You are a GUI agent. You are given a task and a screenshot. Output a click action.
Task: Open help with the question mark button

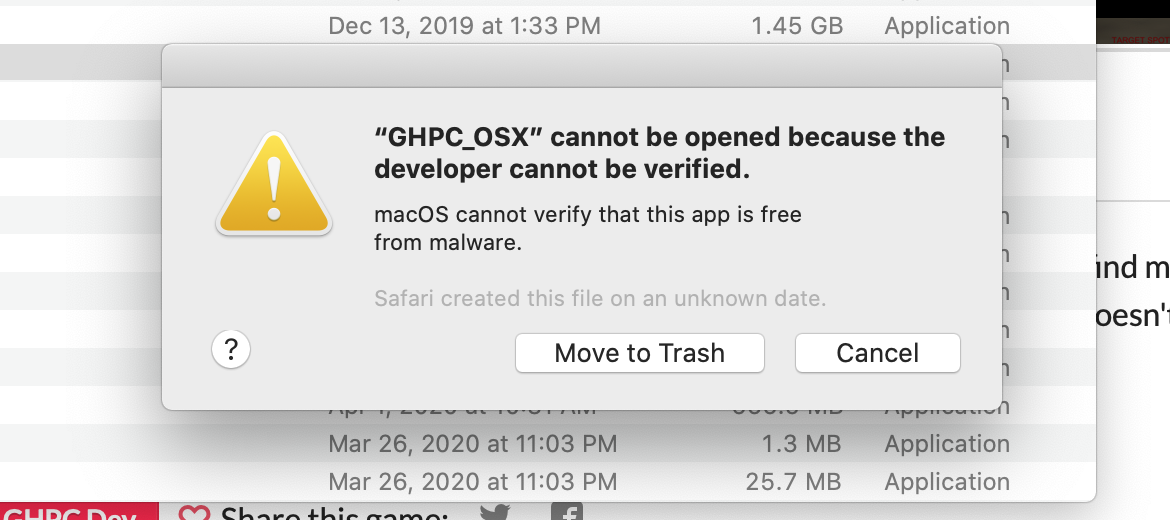coord(231,350)
